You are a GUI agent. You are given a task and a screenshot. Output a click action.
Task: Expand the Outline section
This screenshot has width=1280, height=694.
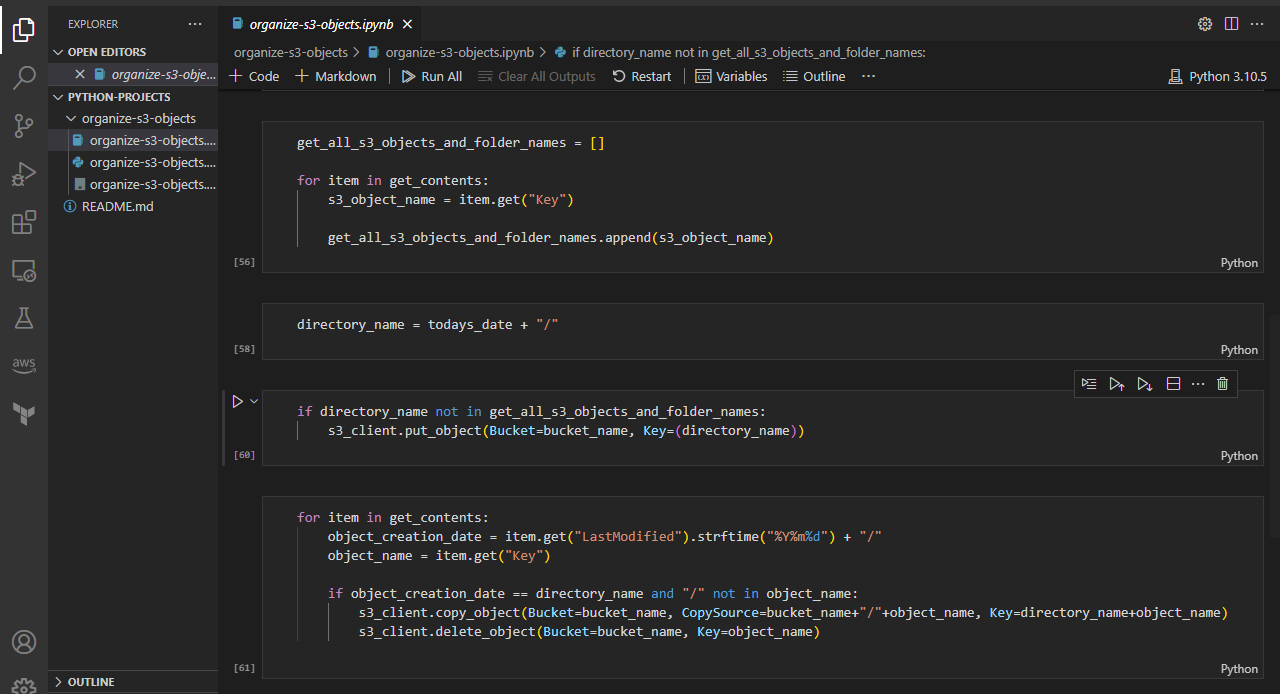click(133, 682)
